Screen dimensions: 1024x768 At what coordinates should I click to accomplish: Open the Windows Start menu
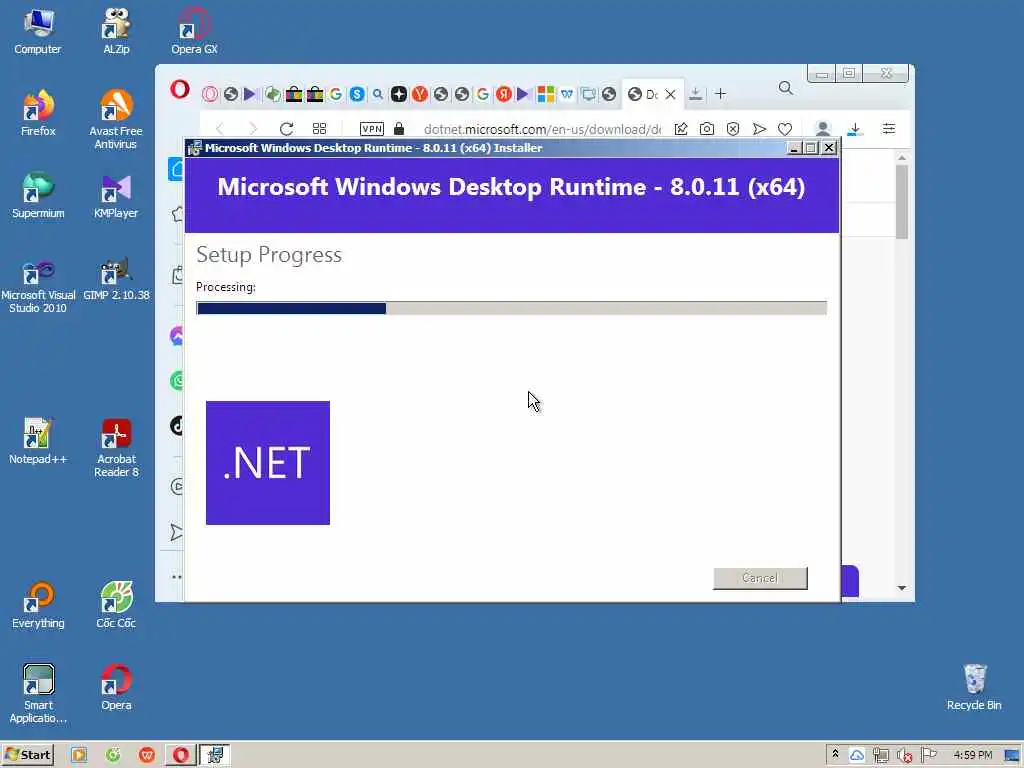coord(28,755)
